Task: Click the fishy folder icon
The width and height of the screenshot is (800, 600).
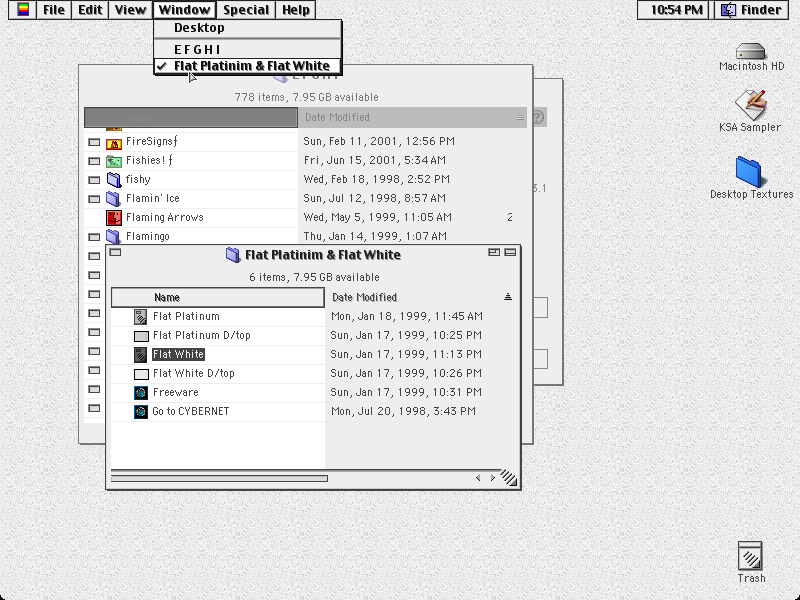Action: [x=114, y=180]
